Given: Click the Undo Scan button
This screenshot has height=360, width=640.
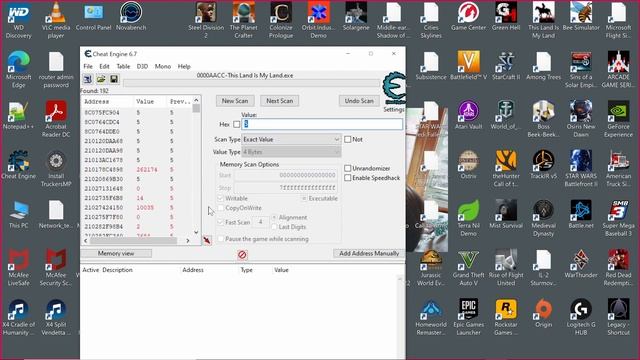Looking at the screenshot, I should click(x=359, y=101).
